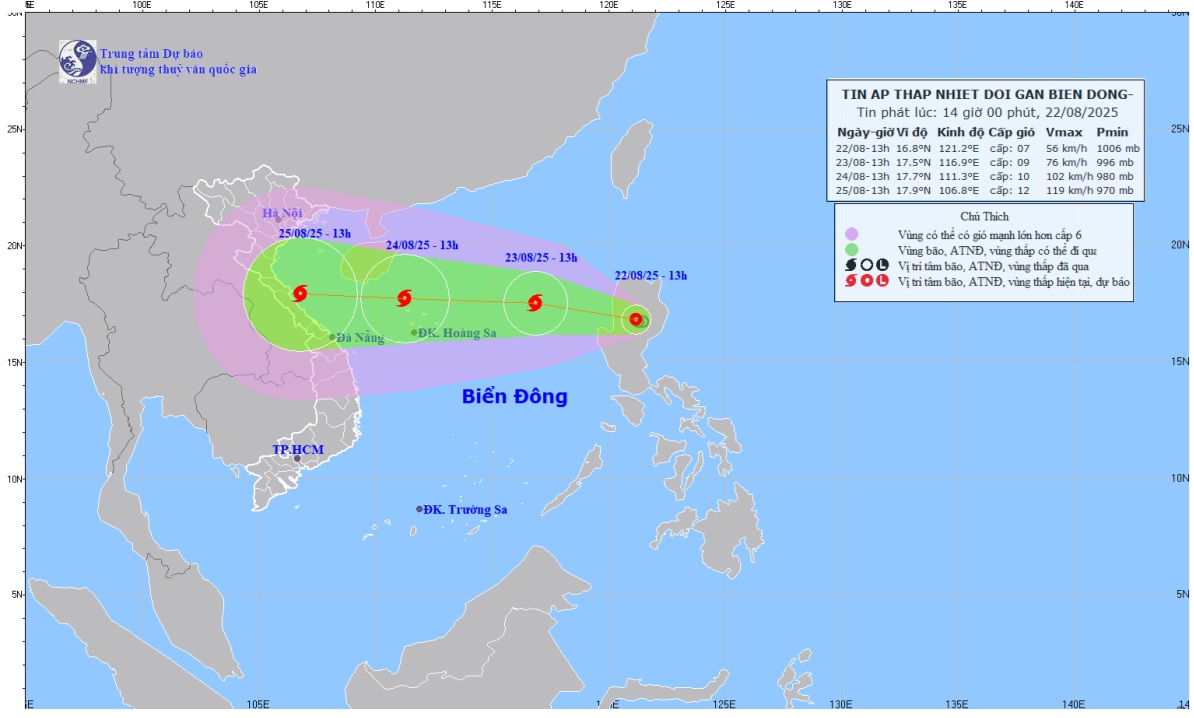Click the NCHMF forecasting center logo
Screen dimensions: 1194x718
tap(78, 62)
